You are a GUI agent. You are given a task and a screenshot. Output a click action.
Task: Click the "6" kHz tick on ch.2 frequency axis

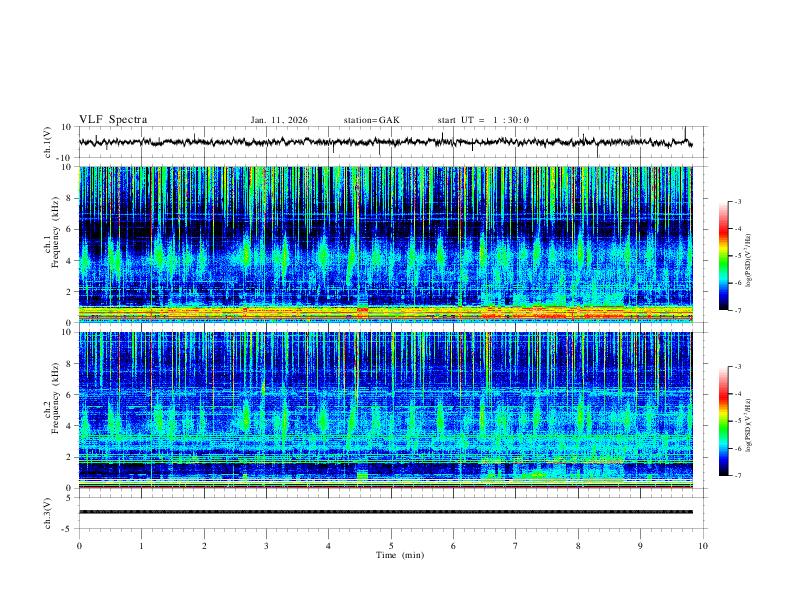click(x=68, y=395)
